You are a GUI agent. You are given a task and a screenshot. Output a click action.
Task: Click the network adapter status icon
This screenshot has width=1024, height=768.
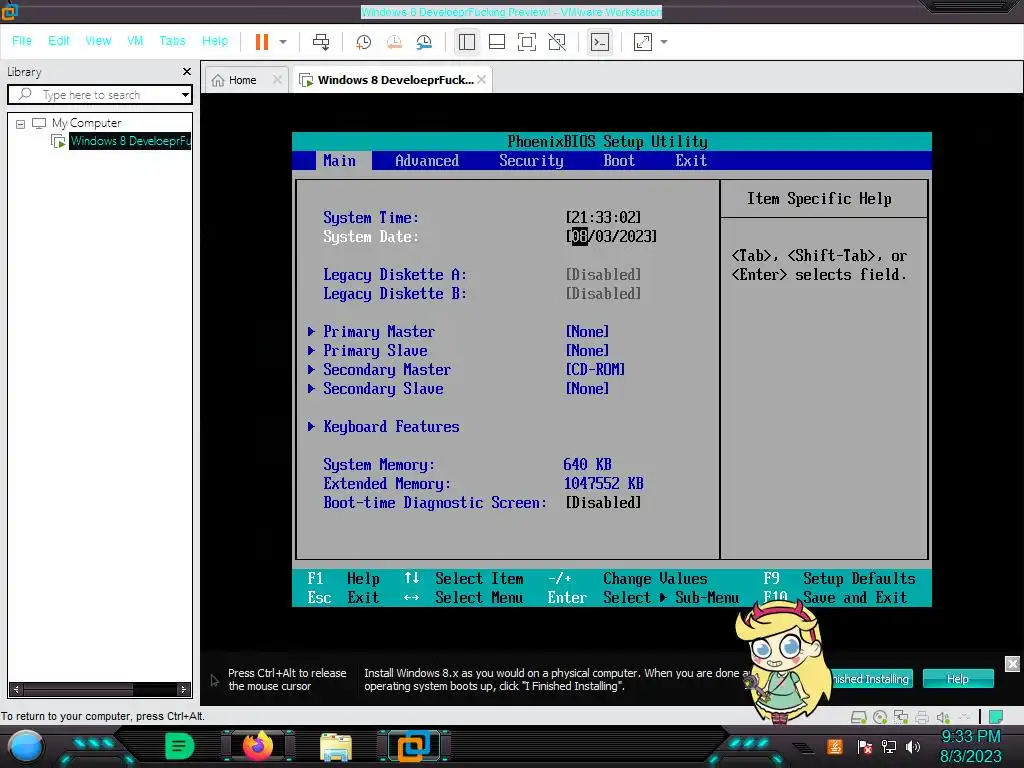901,718
